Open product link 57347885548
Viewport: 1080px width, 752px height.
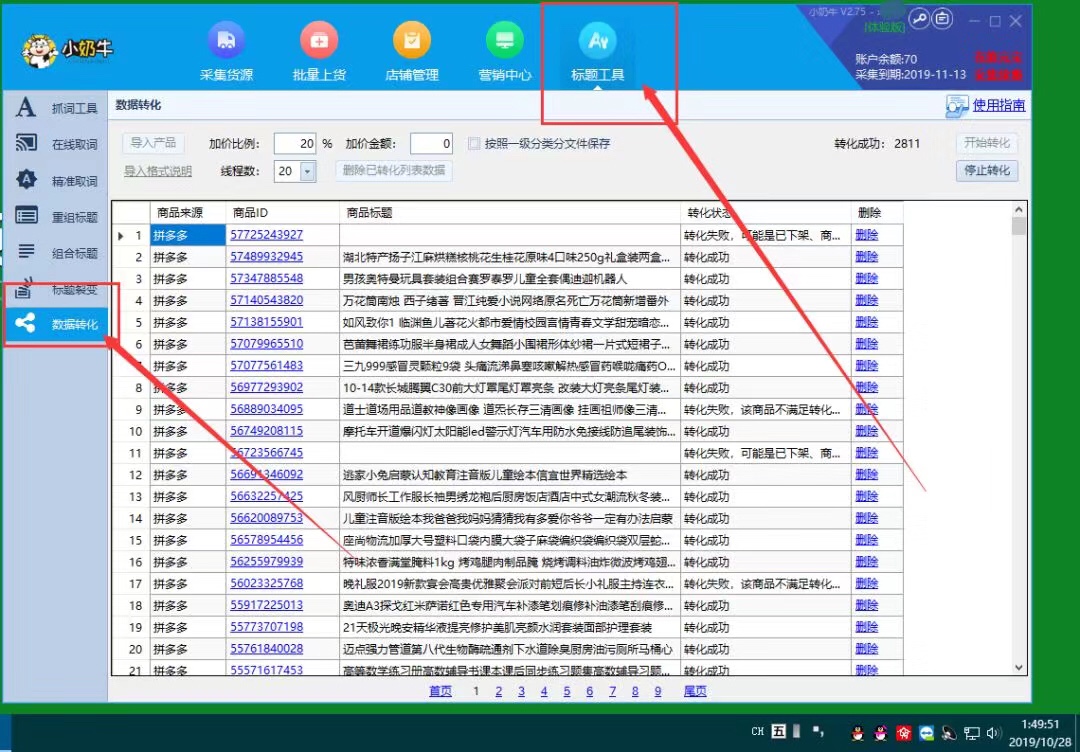pyautogui.click(x=267, y=279)
